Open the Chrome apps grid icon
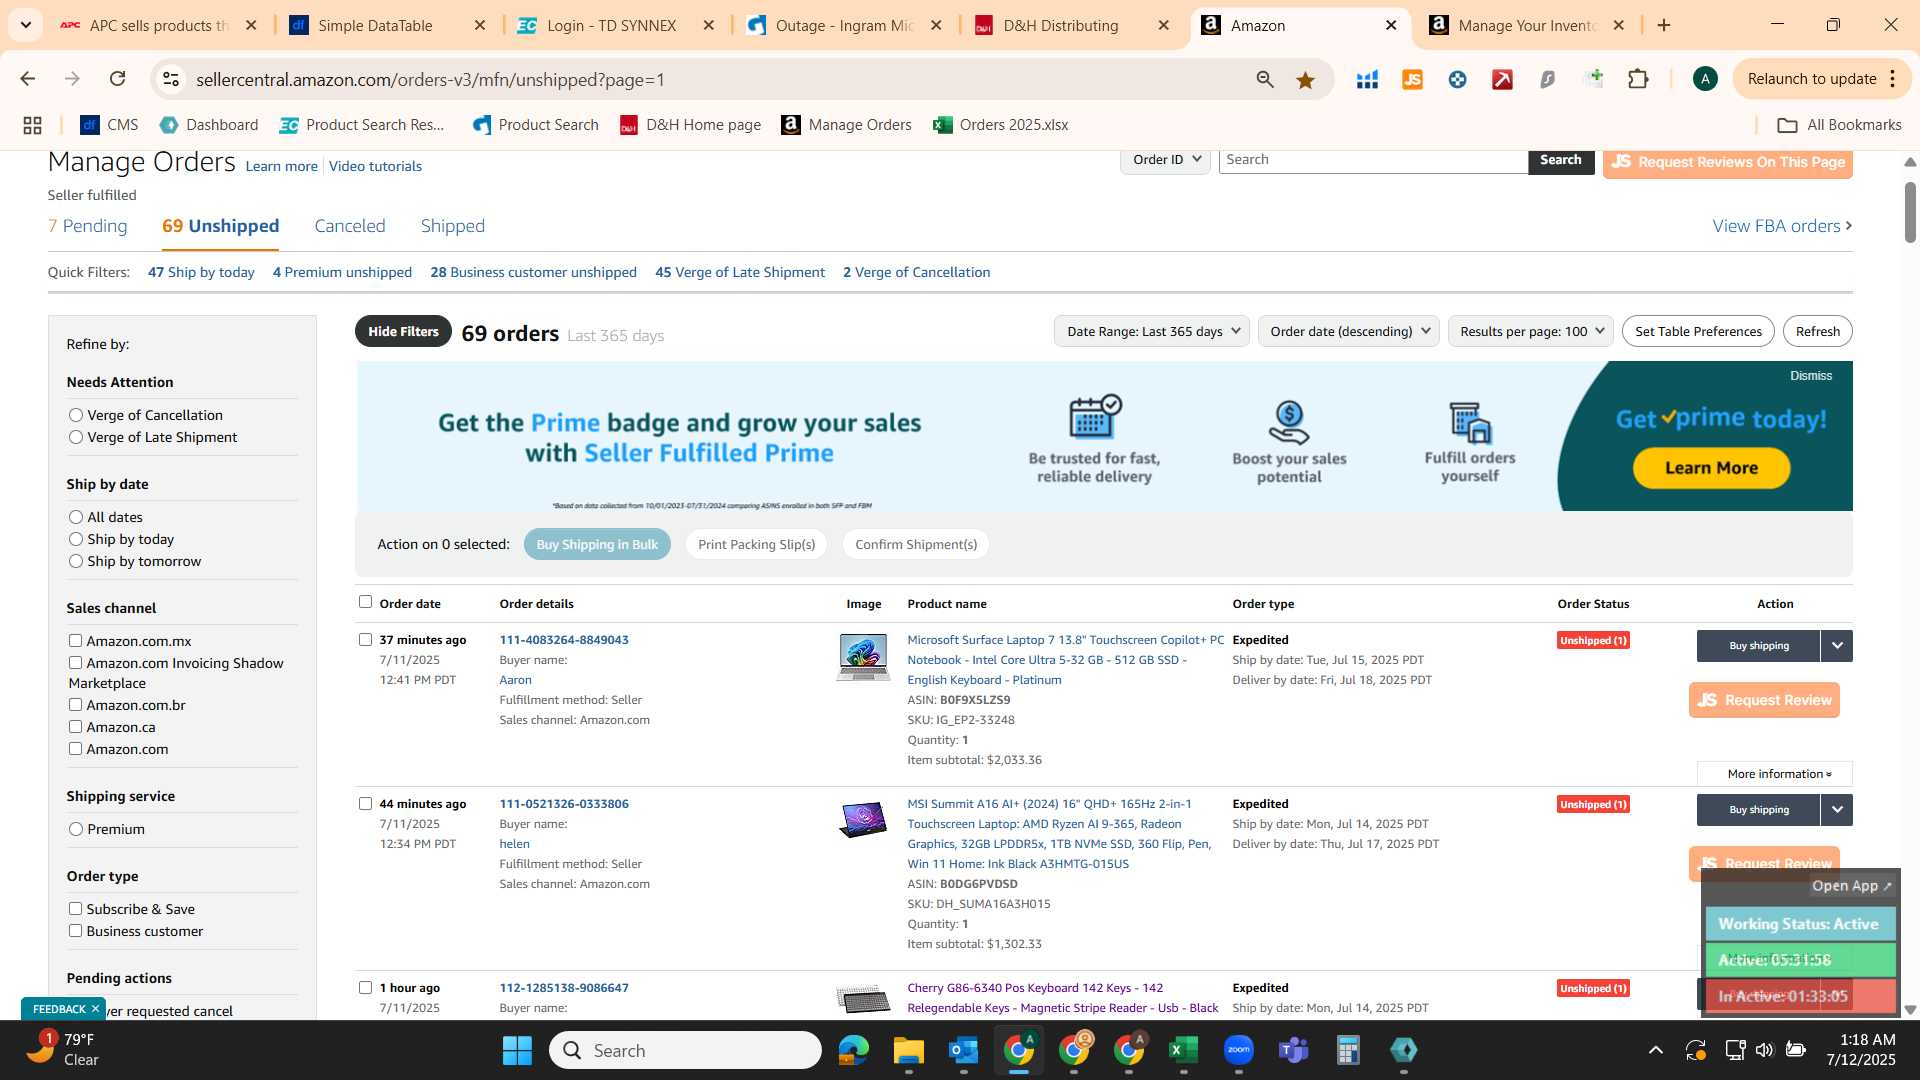The image size is (1920, 1080). pyautogui.click(x=32, y=125)
